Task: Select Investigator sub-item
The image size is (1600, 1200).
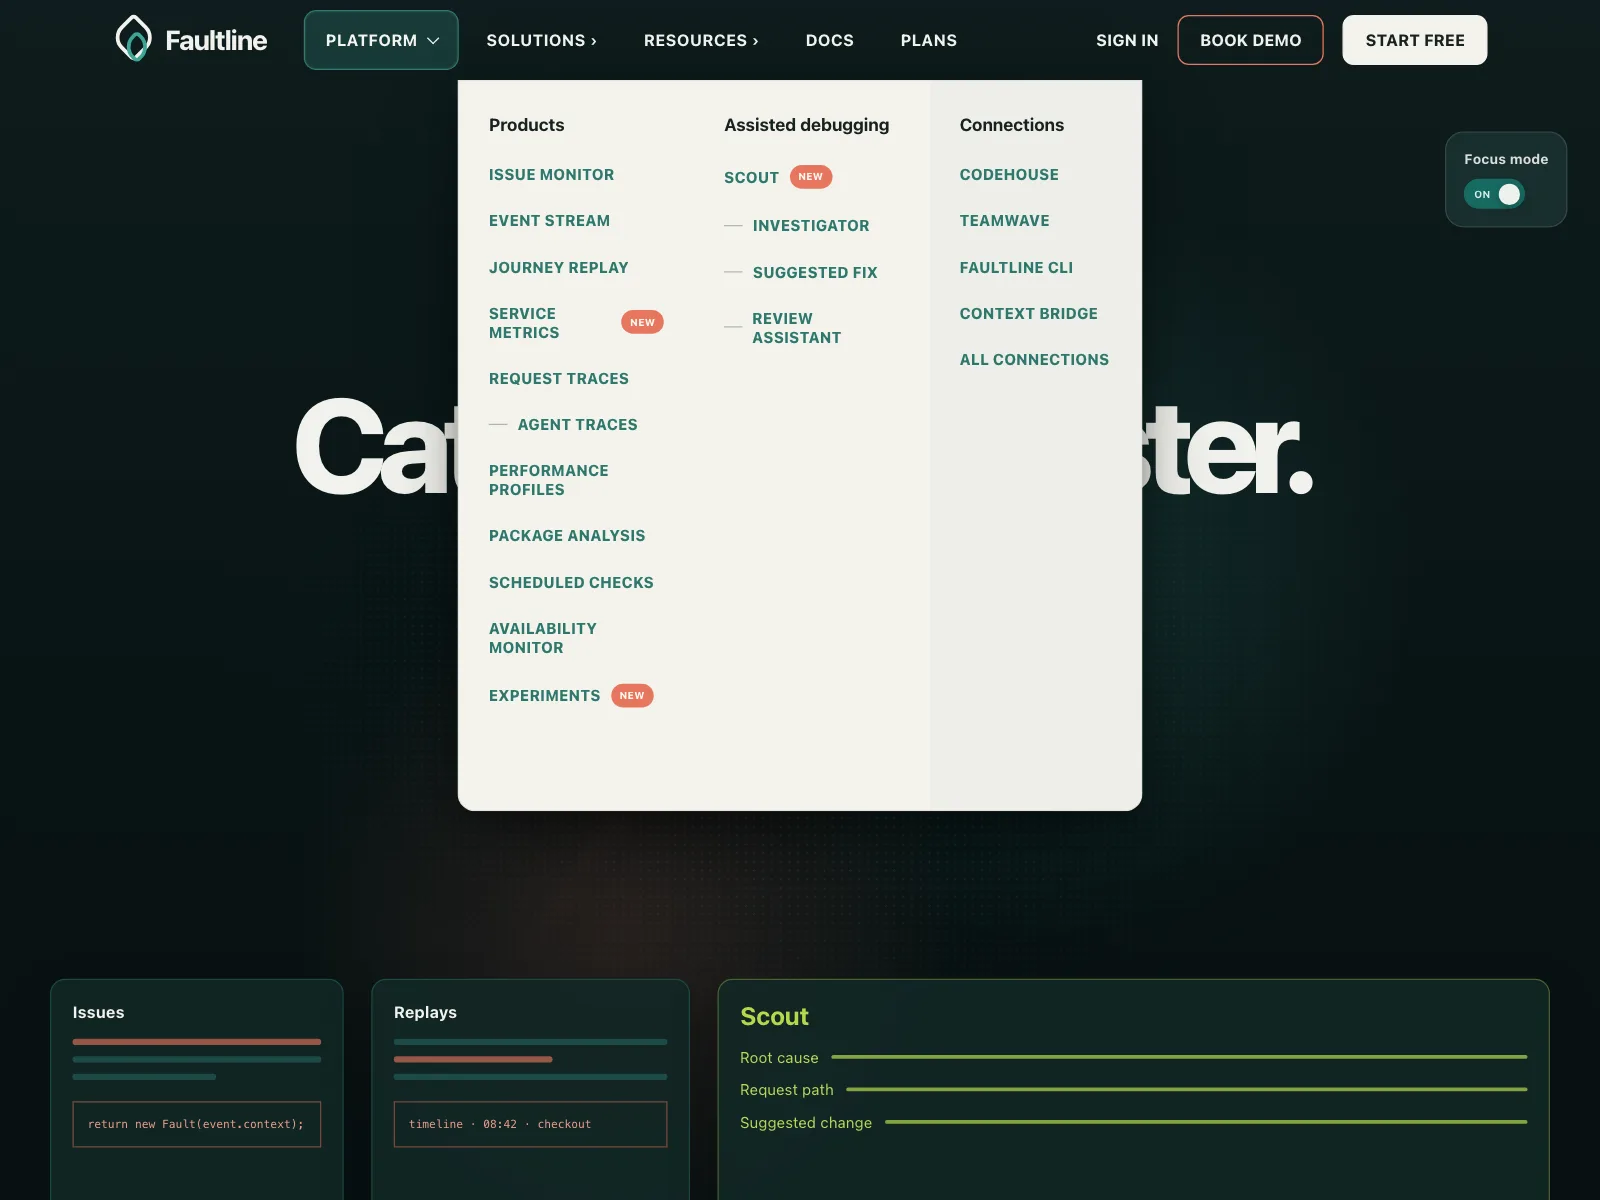Action: pyautogui.click(x=811, y=226)
